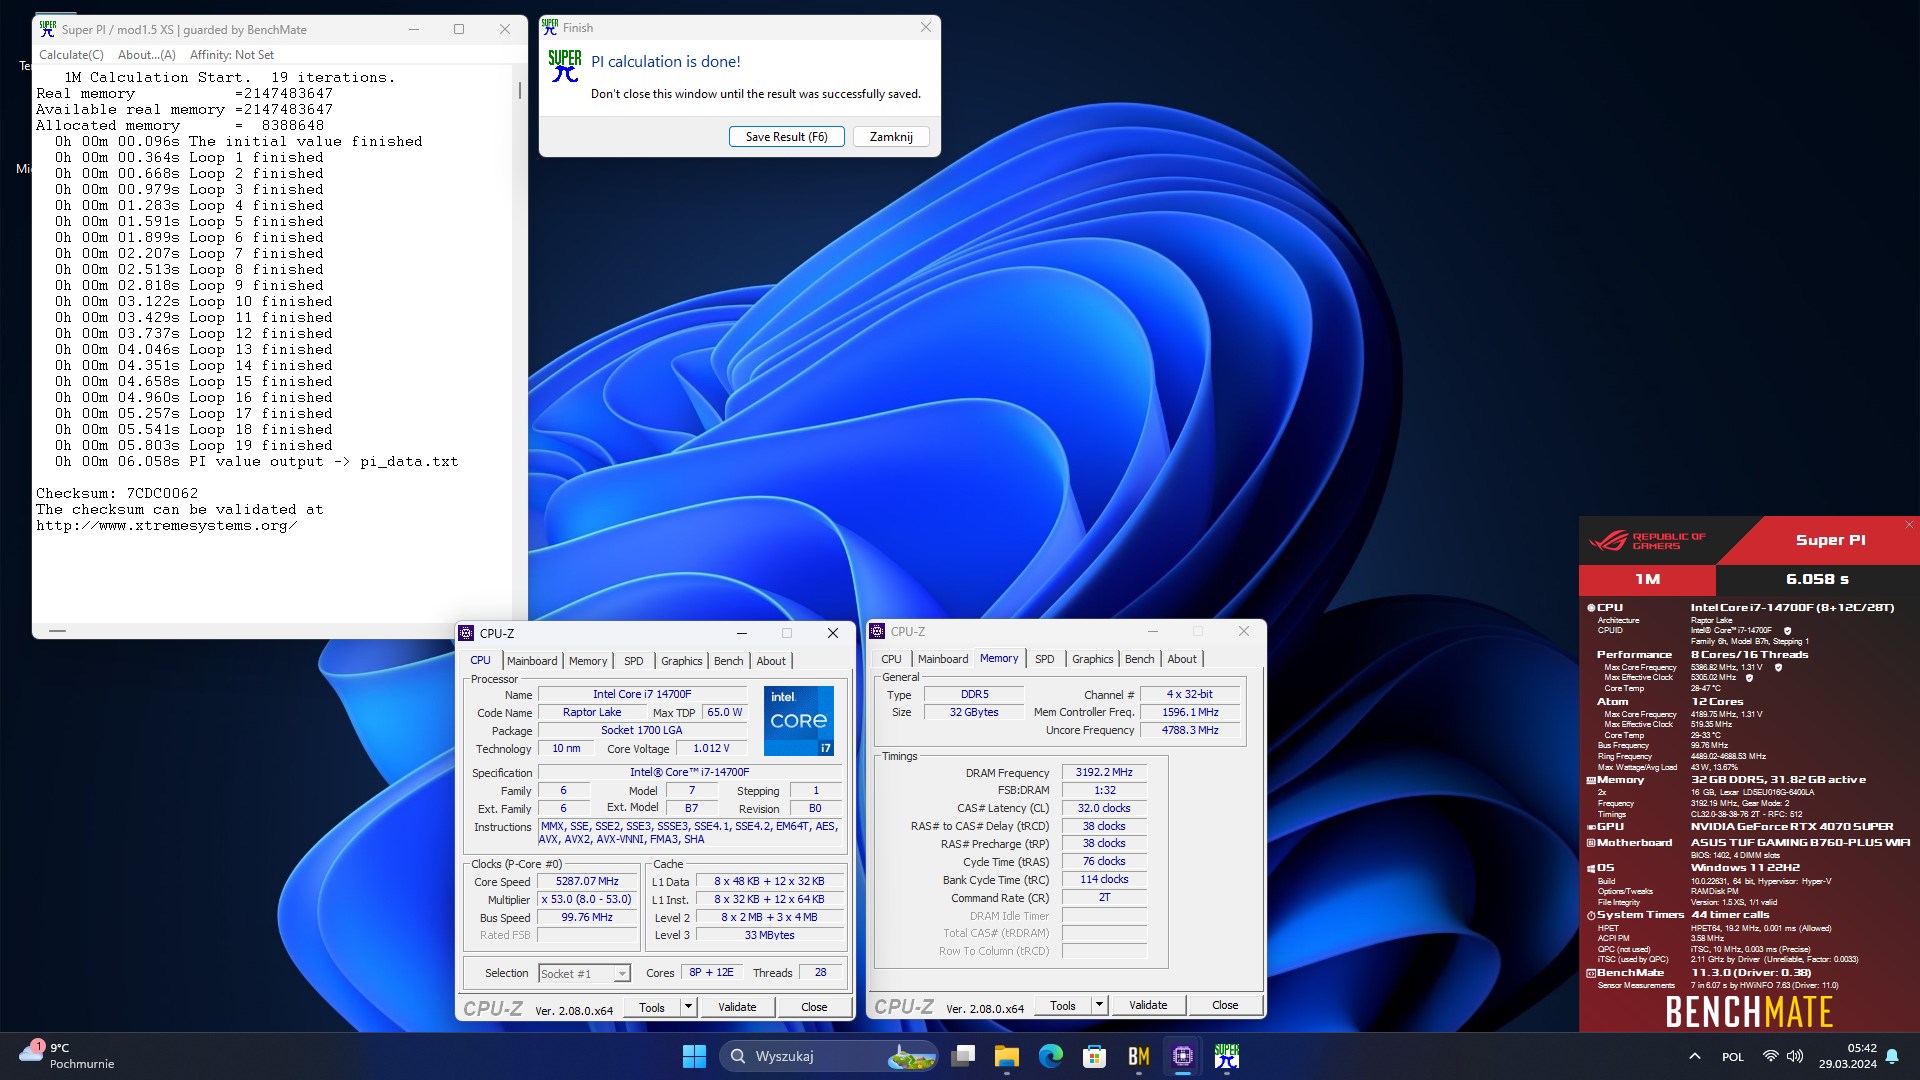Click Validate in left CPU-Z window

737,1007
